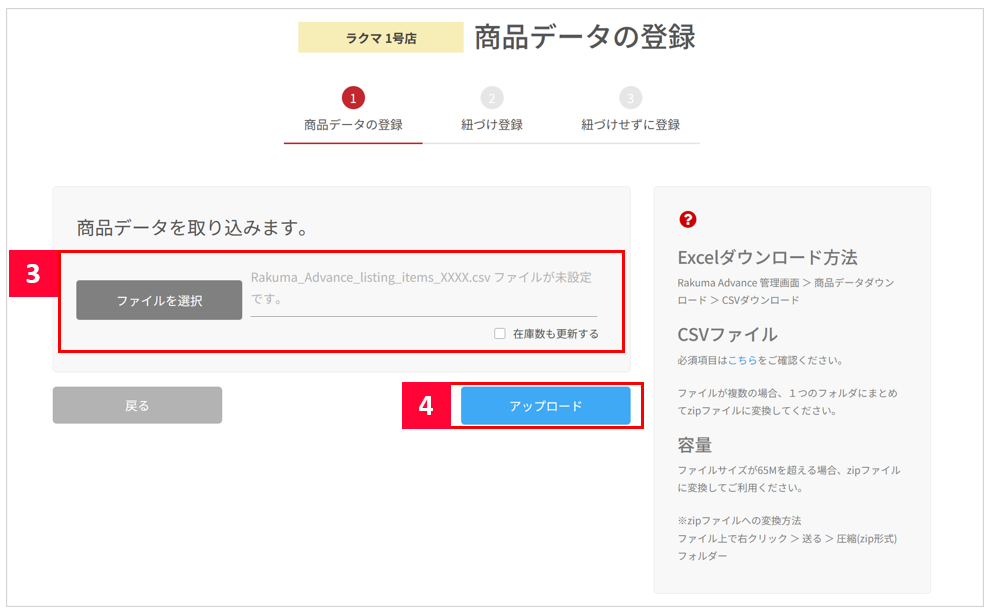993x613 pixels.
Task: Select the 商品データの登録 step tab label
Action: pos(353,125)
